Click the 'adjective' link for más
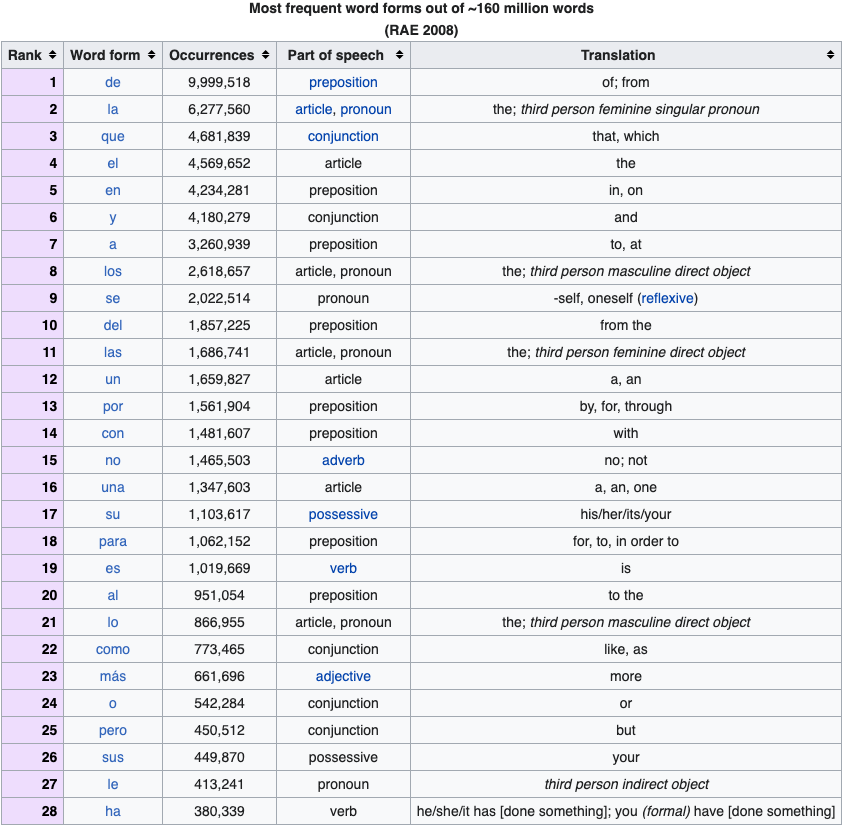This screenshot has height=825, width=842. [x=343, y=676]
